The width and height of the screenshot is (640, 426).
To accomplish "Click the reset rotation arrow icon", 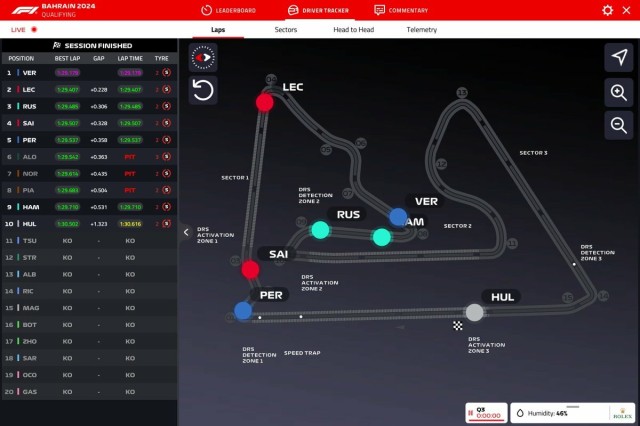I will tap(203, 90).
